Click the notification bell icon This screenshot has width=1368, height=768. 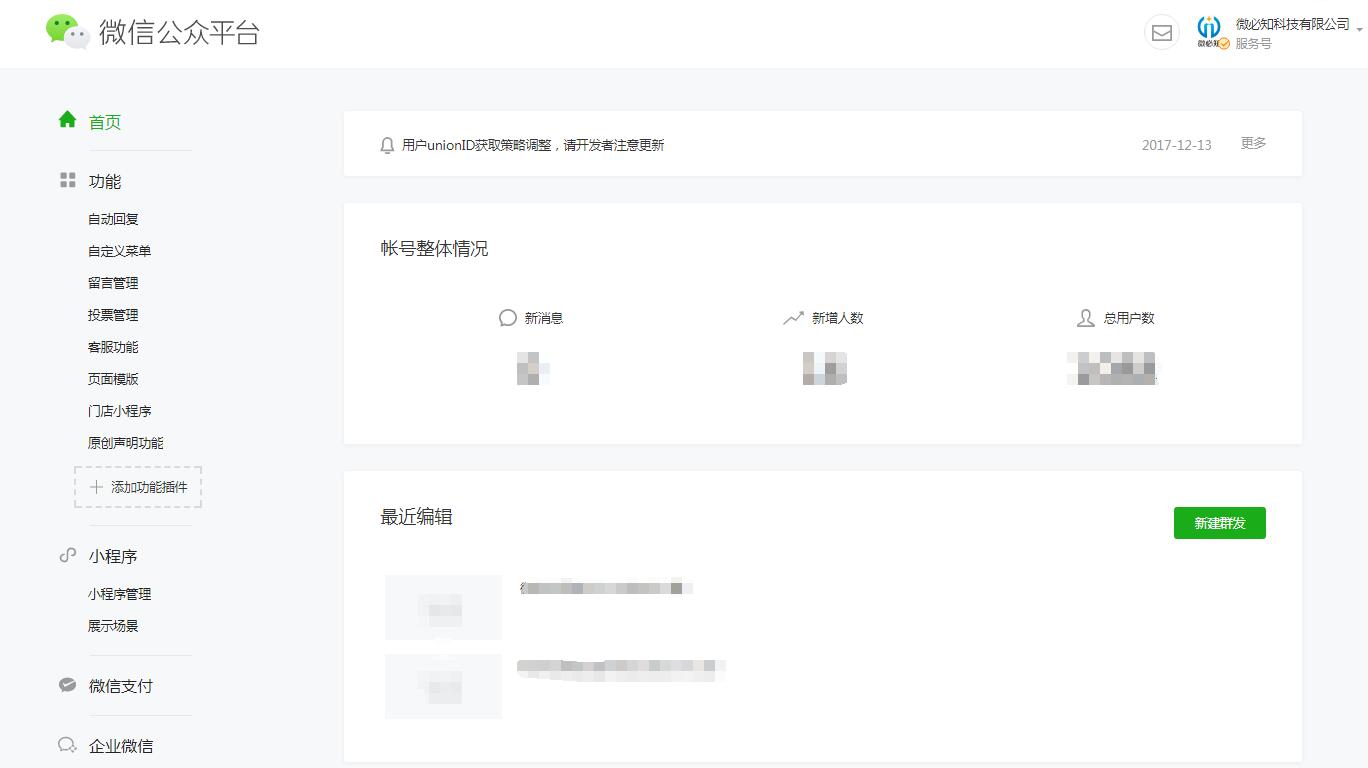coord(387,145)
